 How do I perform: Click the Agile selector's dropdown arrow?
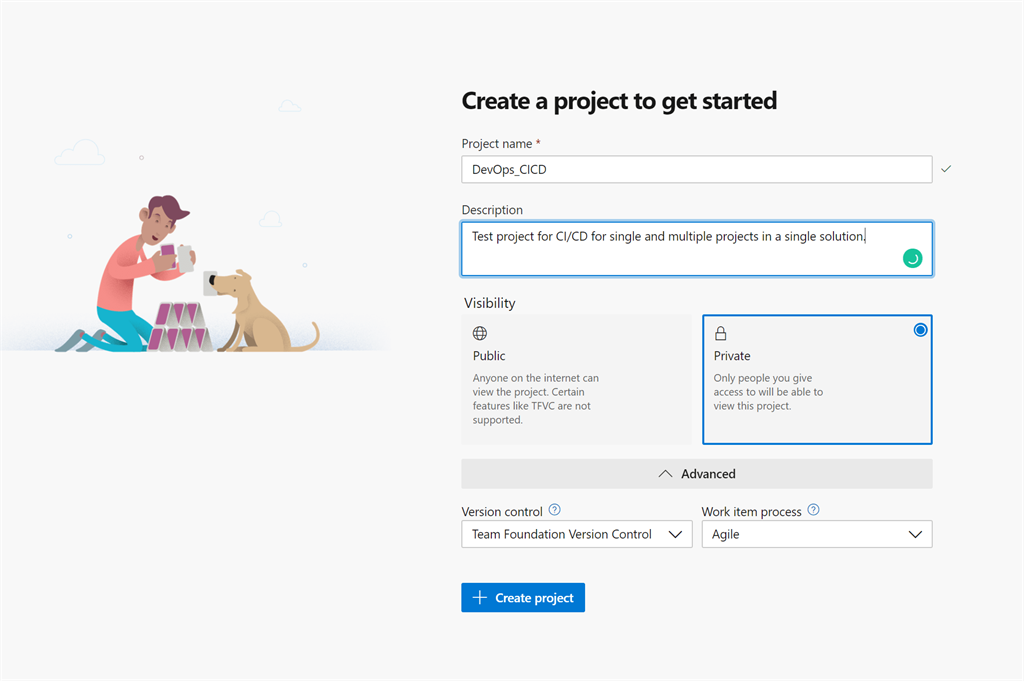(915, 534)
